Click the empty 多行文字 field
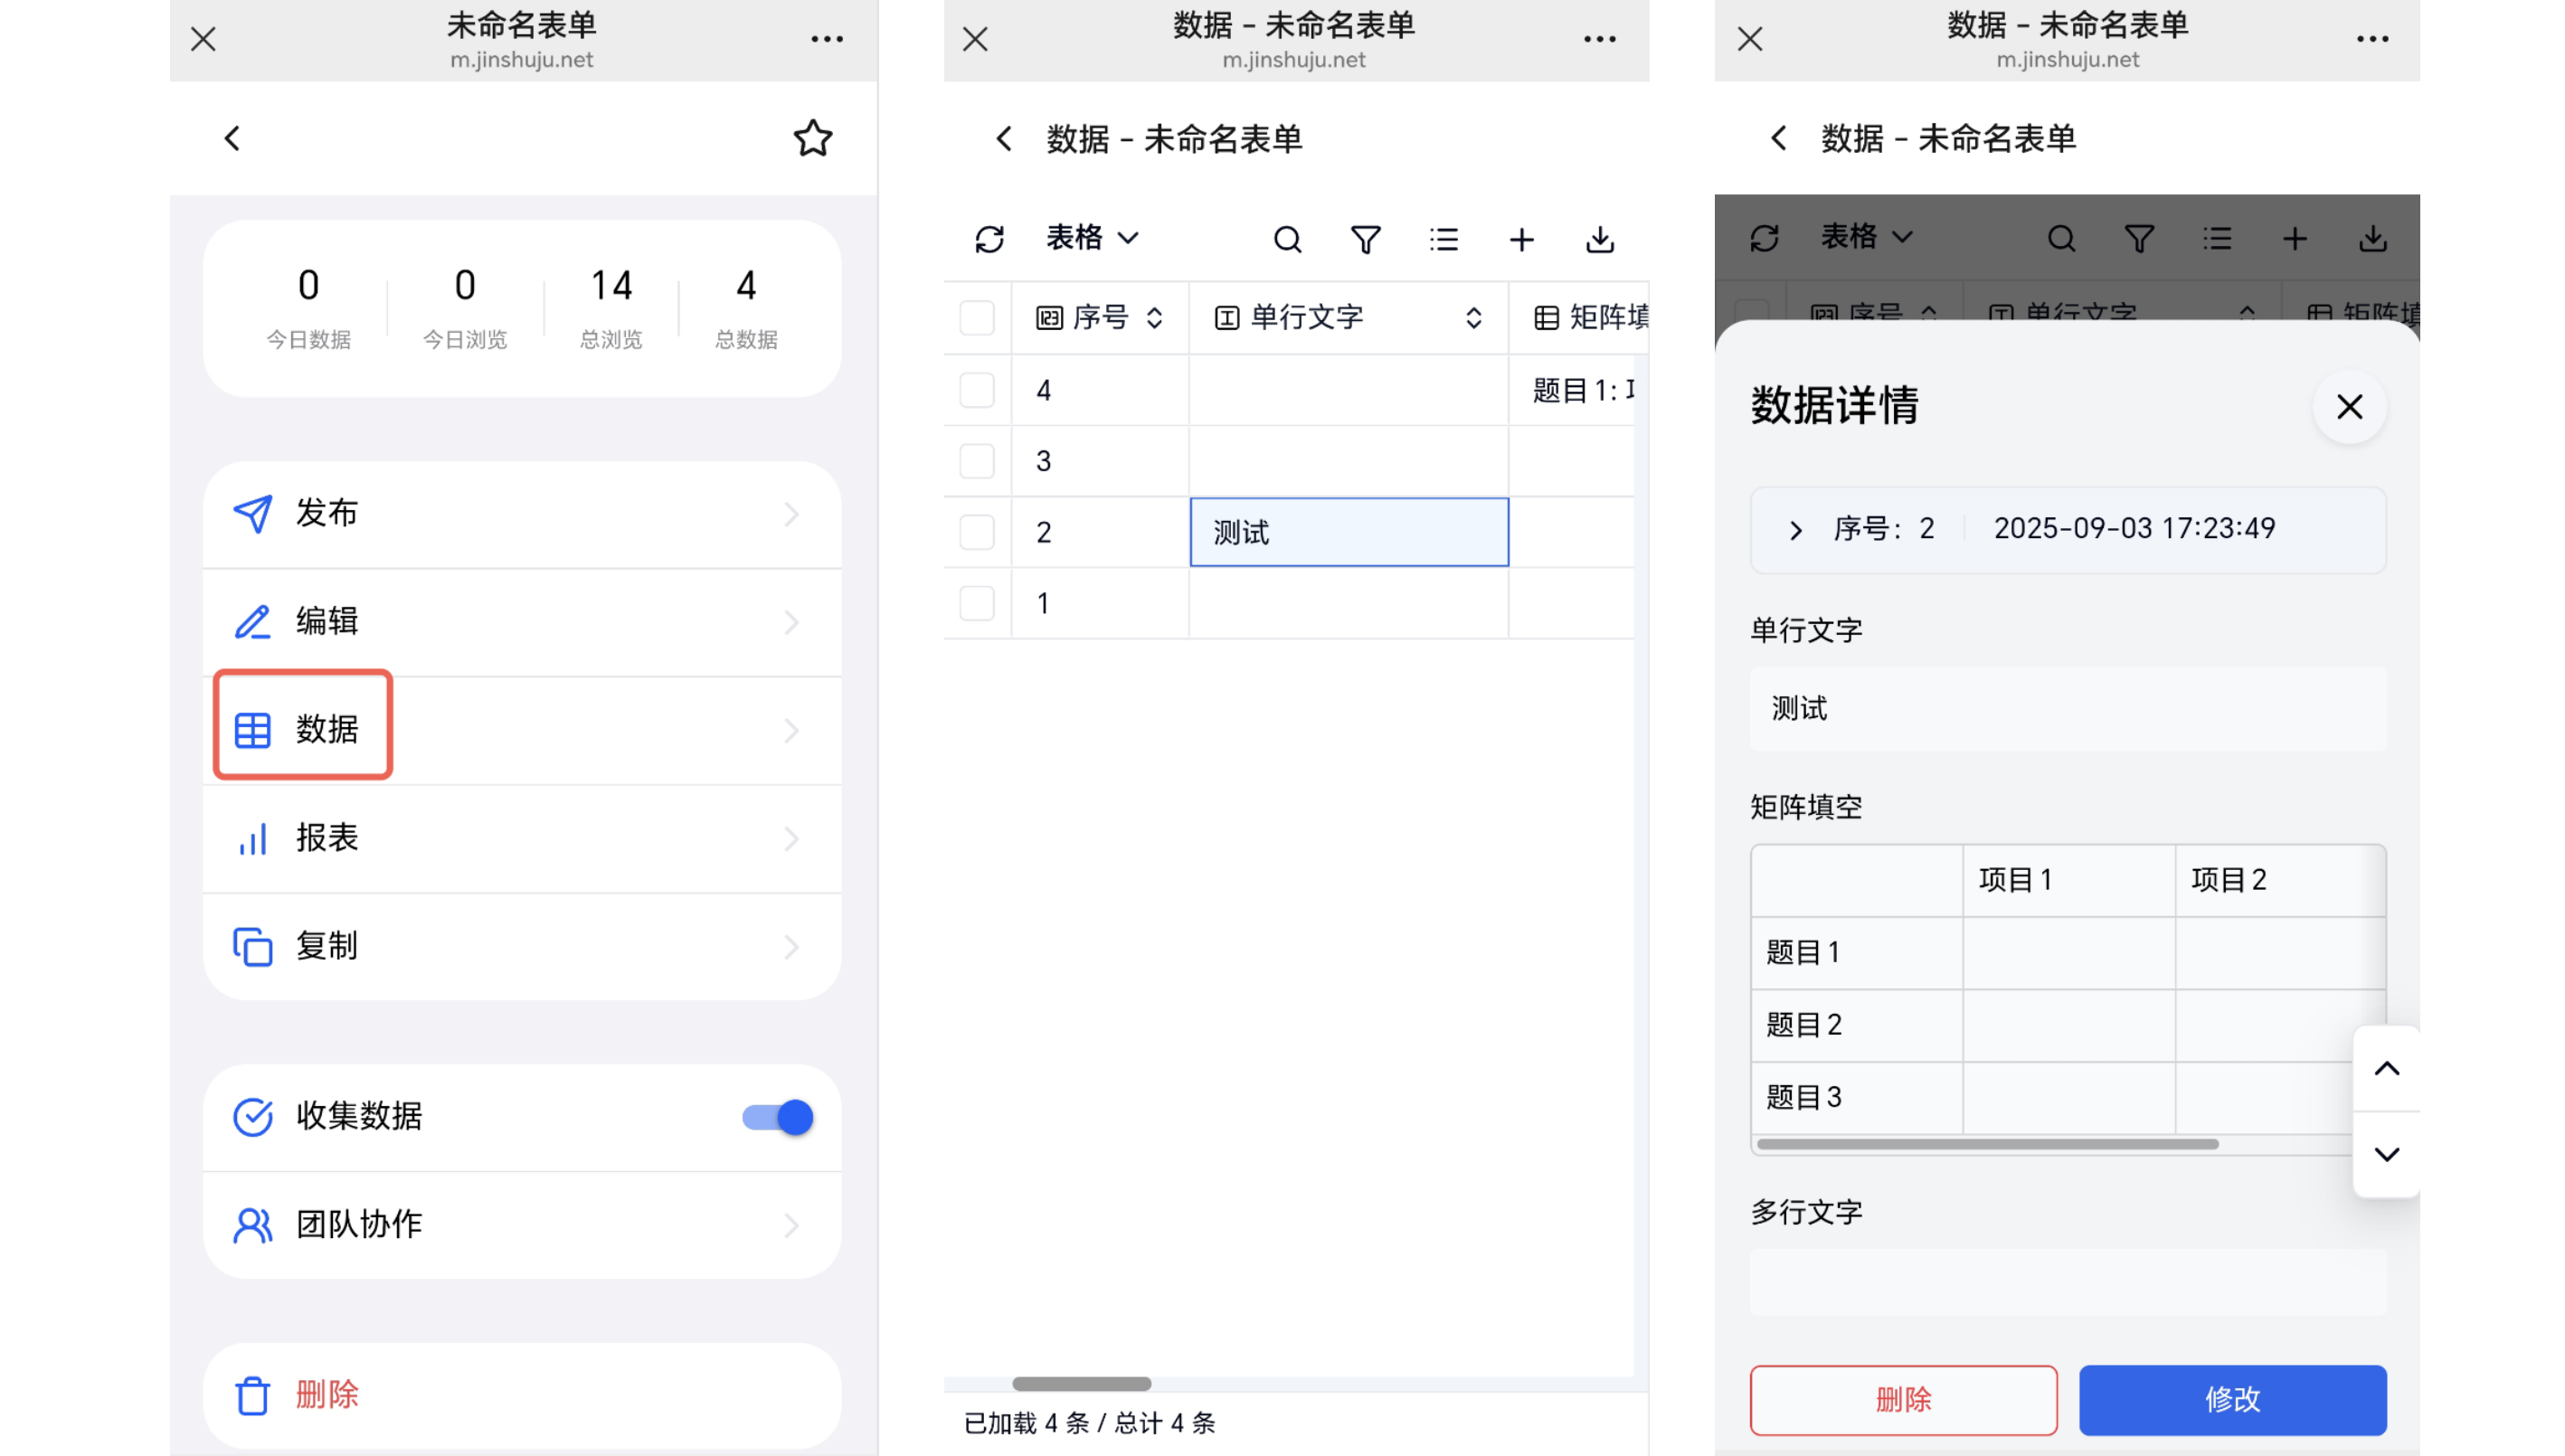Screen dimensions: 2565x1456 click(x=2067, y=1283)
